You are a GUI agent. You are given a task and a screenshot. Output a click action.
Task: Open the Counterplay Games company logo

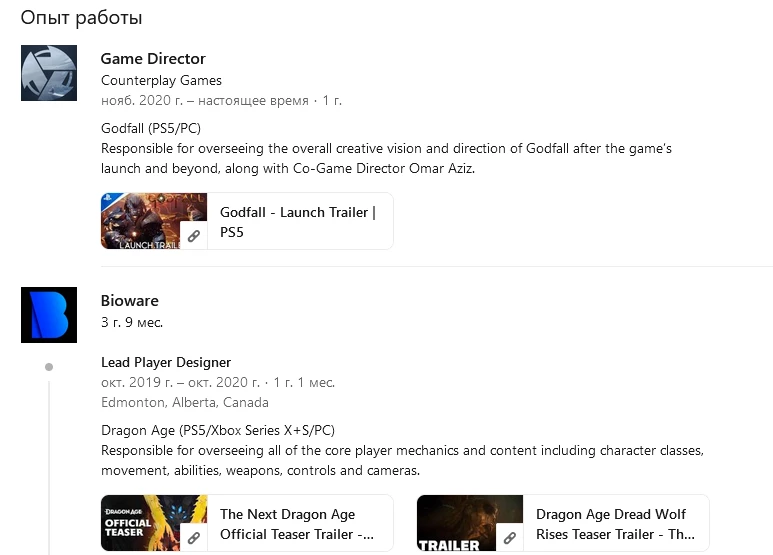pyautogui.click(x=49, y=73)
